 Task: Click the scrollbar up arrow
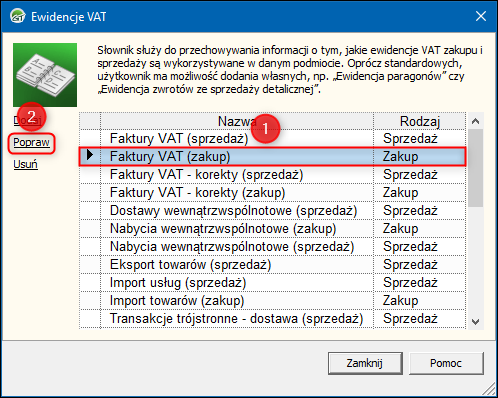(x=476, y=121)
